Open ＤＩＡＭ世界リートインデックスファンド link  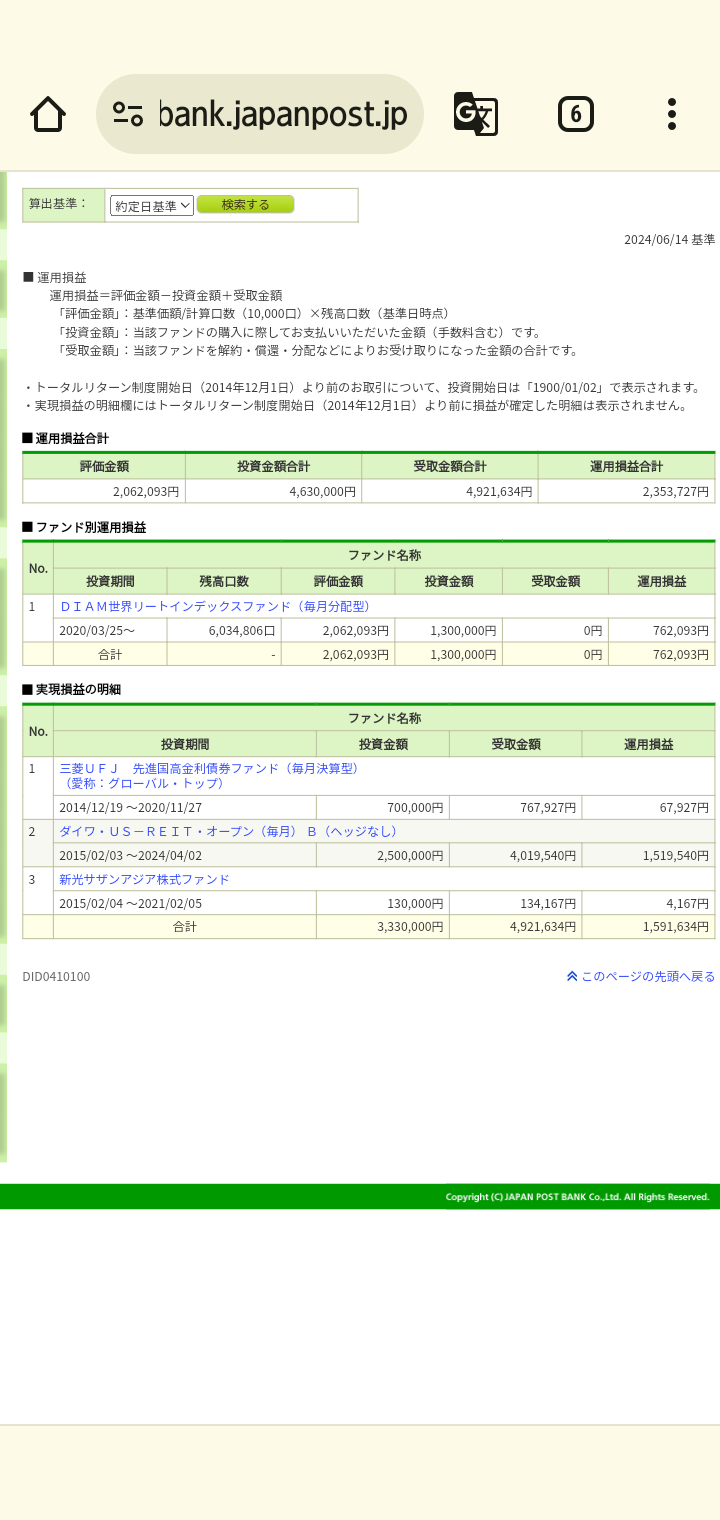pos(215,606)
